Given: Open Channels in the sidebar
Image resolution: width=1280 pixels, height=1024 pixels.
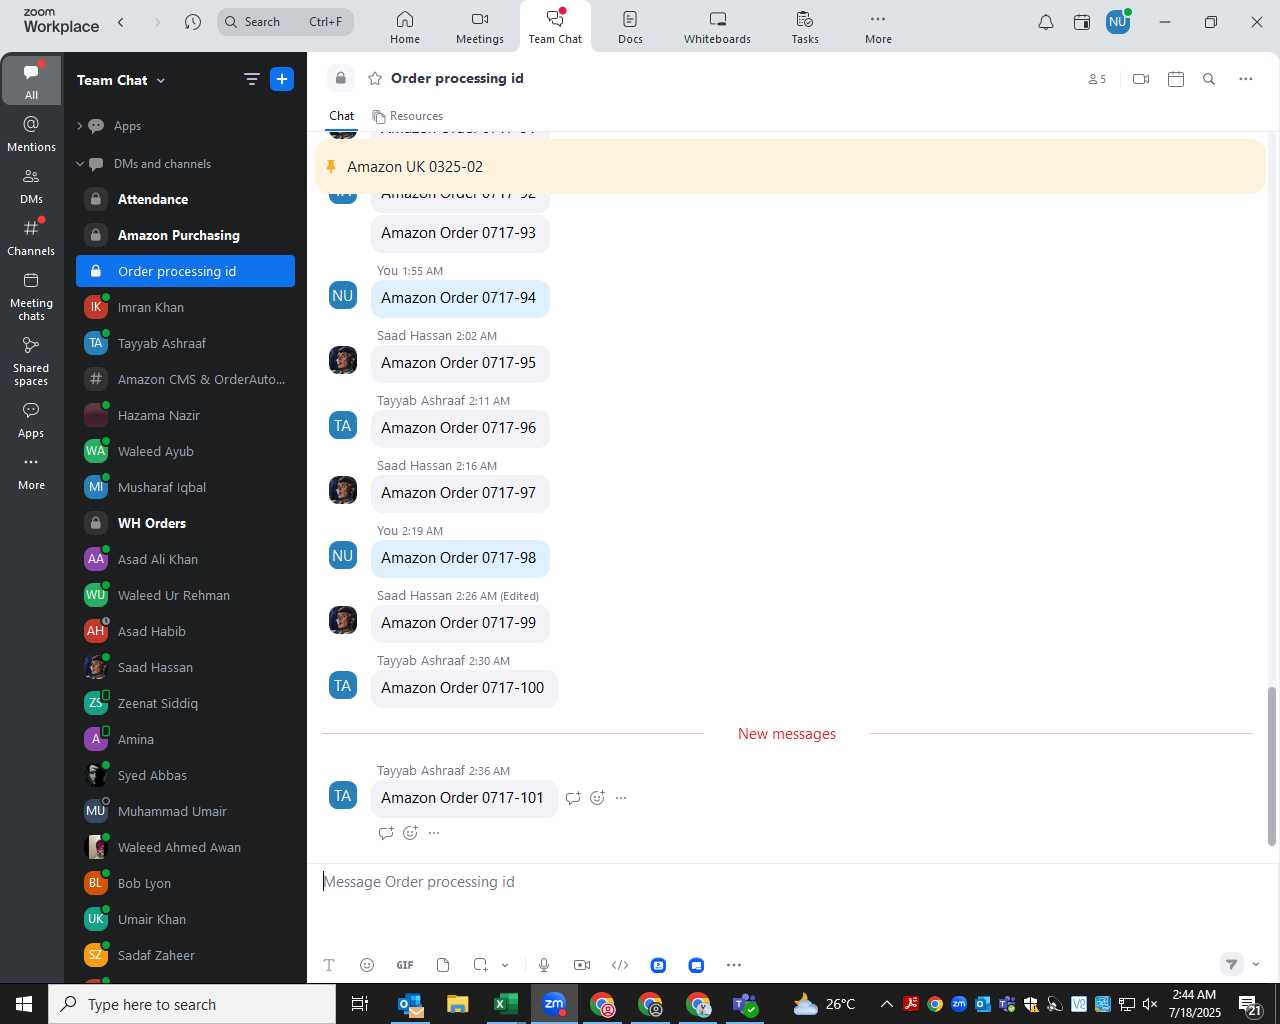Looking at the screenshot, I should coord(31,238).
